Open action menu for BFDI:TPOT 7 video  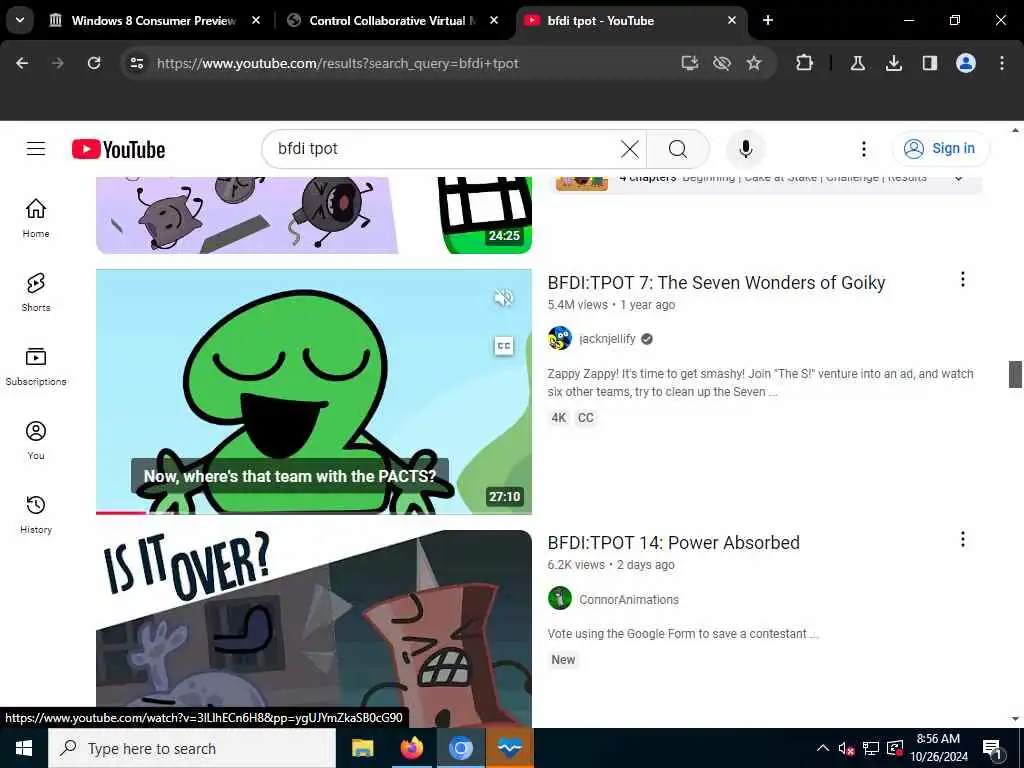pyautogui.click(x=963, y=280)
